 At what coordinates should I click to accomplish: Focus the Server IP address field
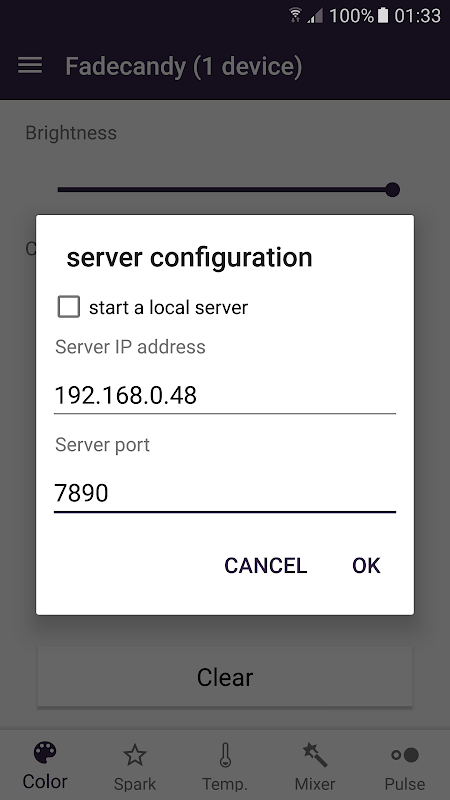225,395
